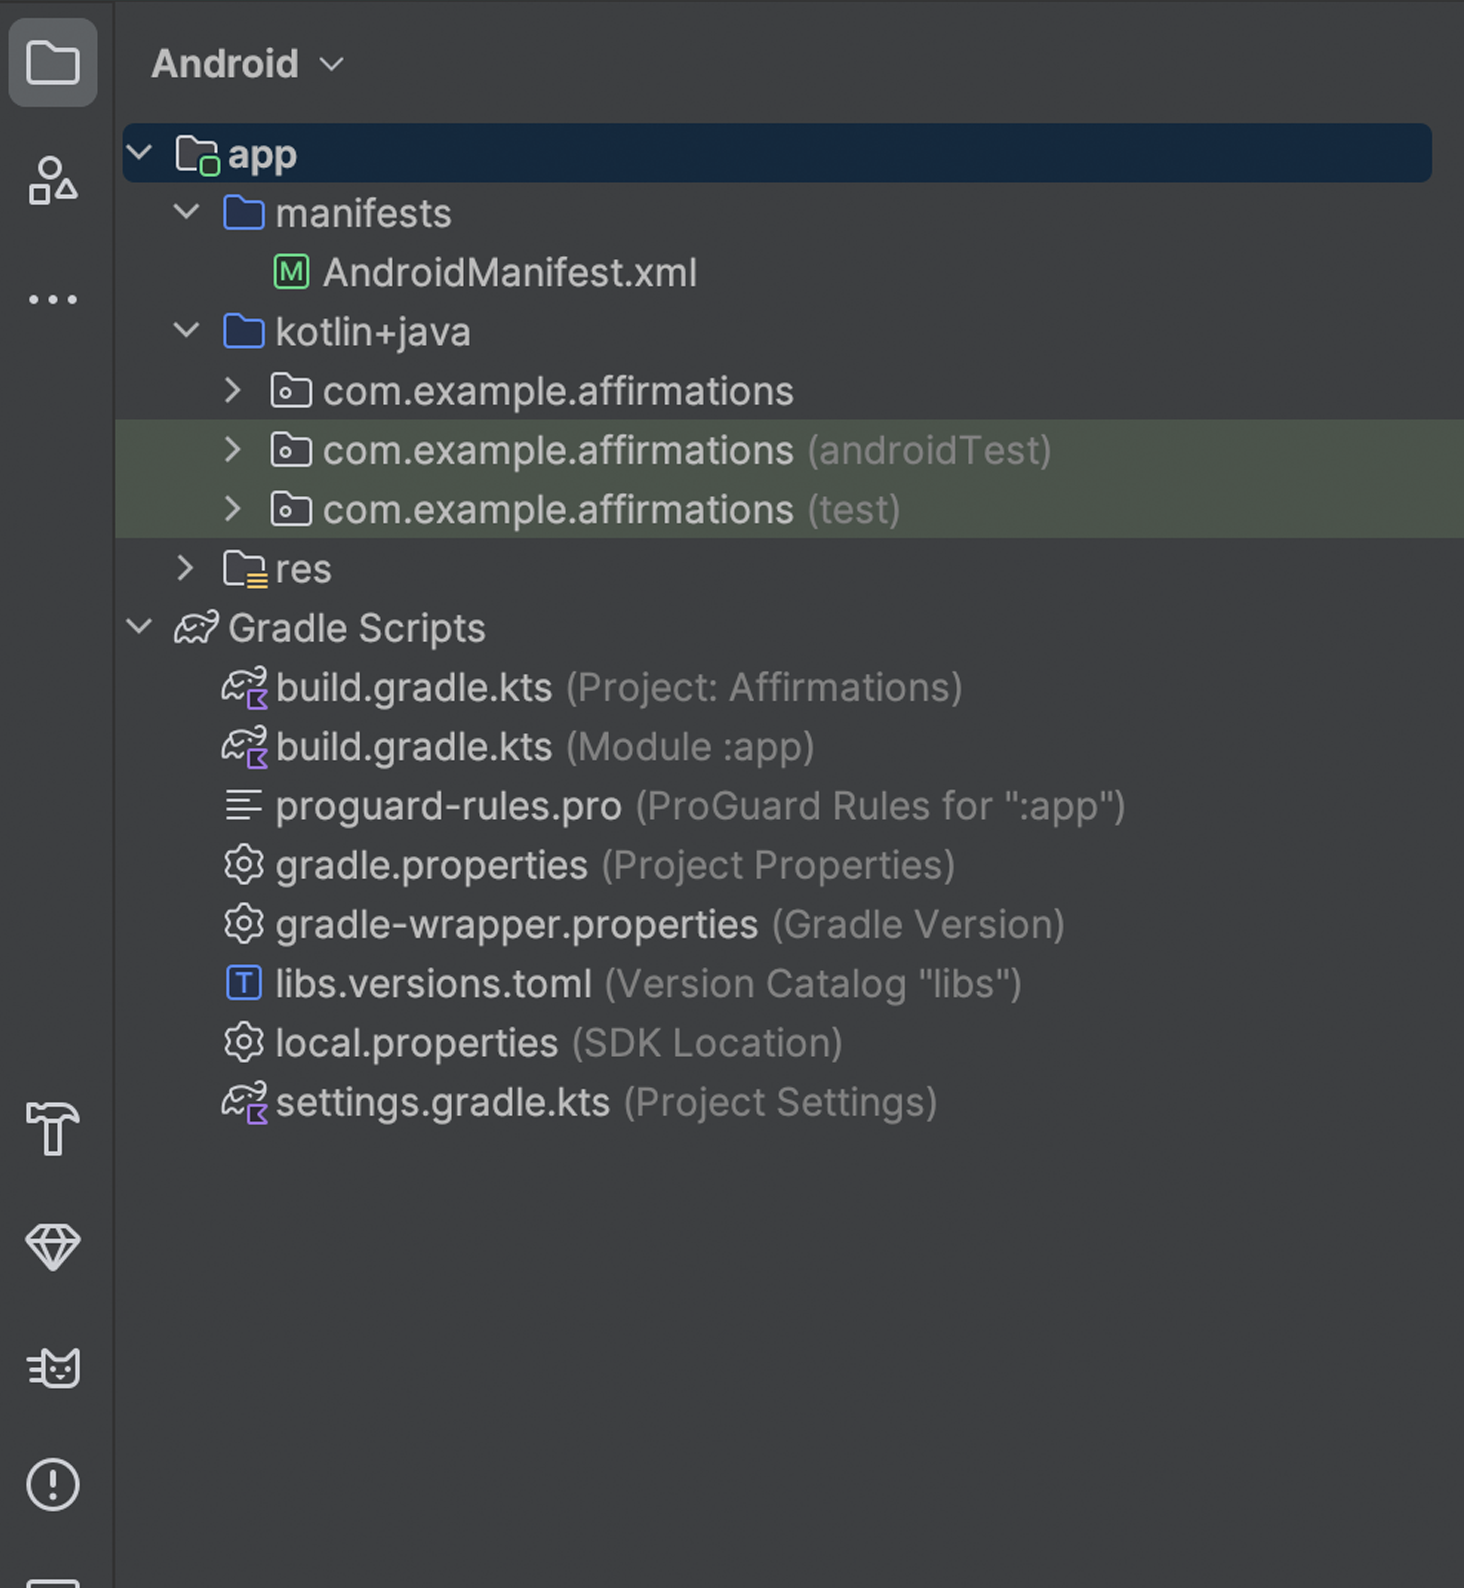Select gradle-wrapper.properties (Gradle Version)
Viewport: 1464px width, 1588px height.
pyautogui.click(x=670, y=924)
